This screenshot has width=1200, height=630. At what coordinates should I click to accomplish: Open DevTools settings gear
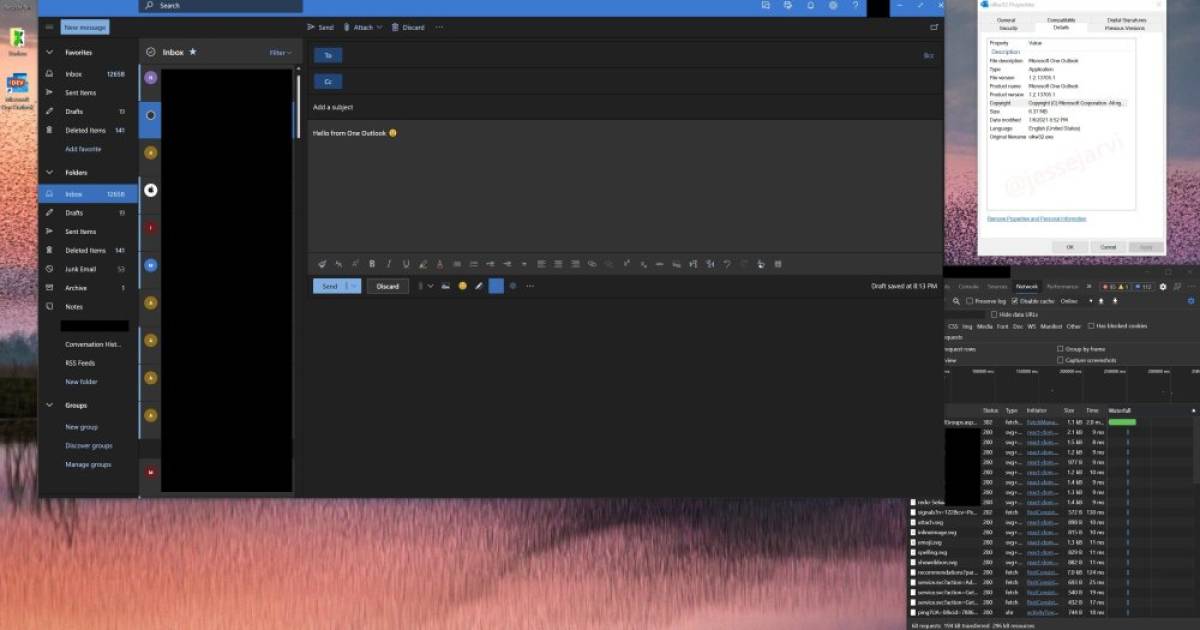(x=1162, y=287)
